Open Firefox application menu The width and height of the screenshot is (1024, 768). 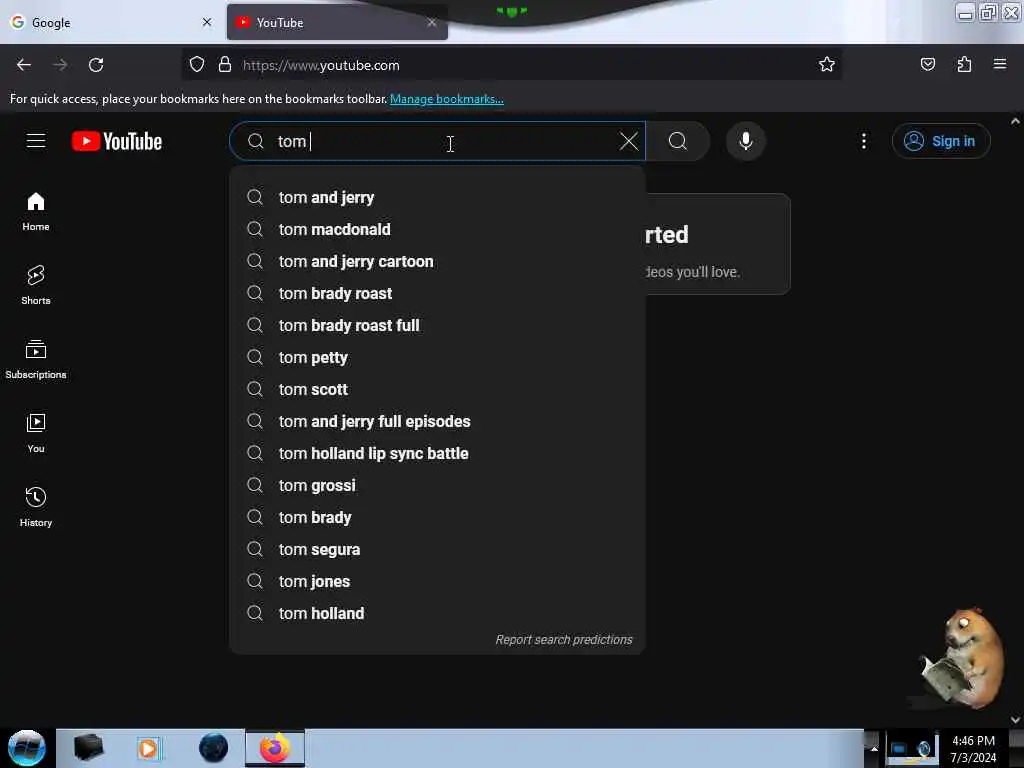1000,64
